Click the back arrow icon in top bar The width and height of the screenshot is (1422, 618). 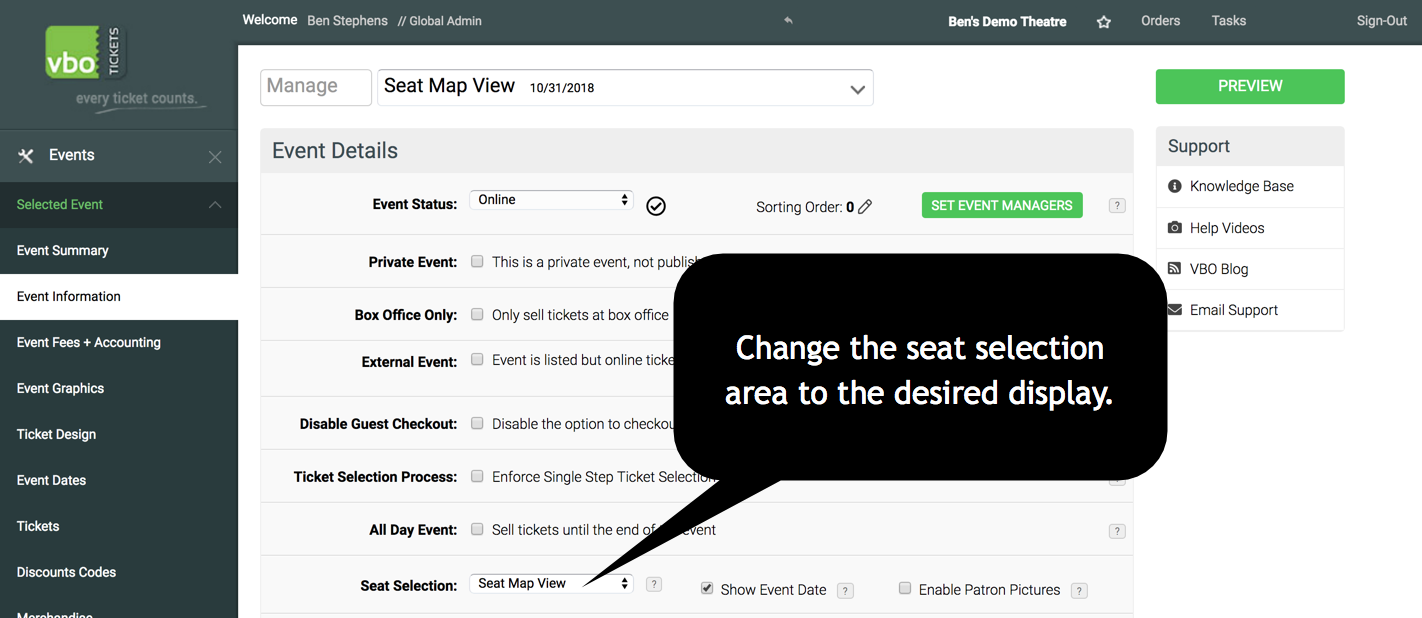pos(788,20)
